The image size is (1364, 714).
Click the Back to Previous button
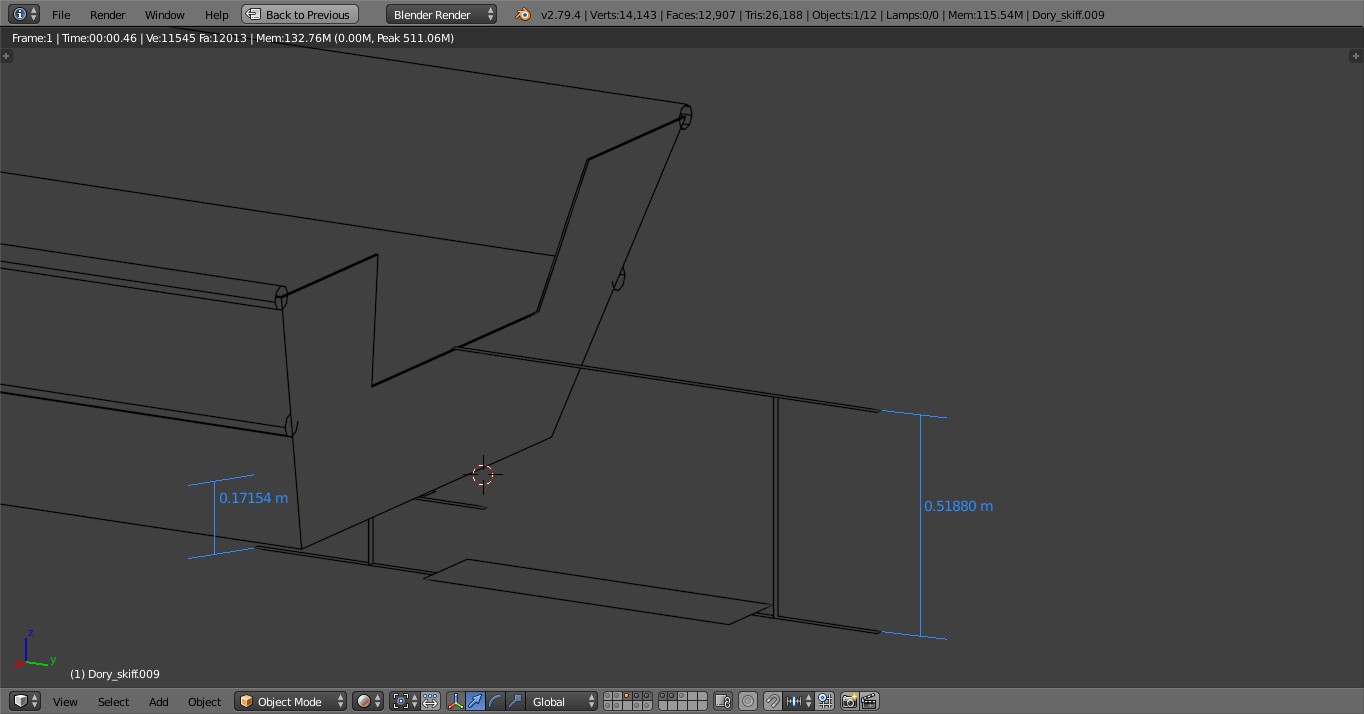(300, 14)
